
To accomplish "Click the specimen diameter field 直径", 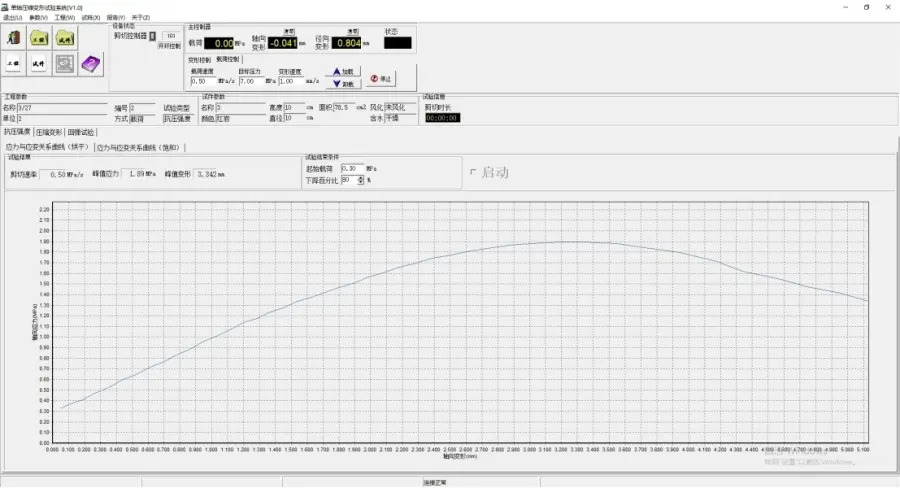I will (x=294, y=118).
